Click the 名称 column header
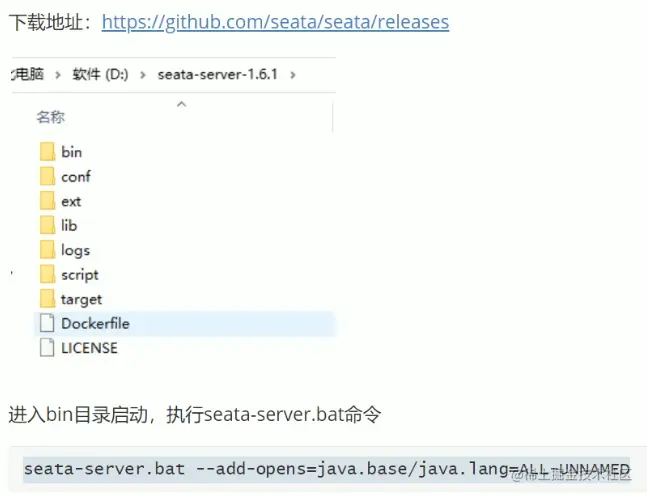Image resolution: width=647 pixels, height=497 pixels. [50, 117]
